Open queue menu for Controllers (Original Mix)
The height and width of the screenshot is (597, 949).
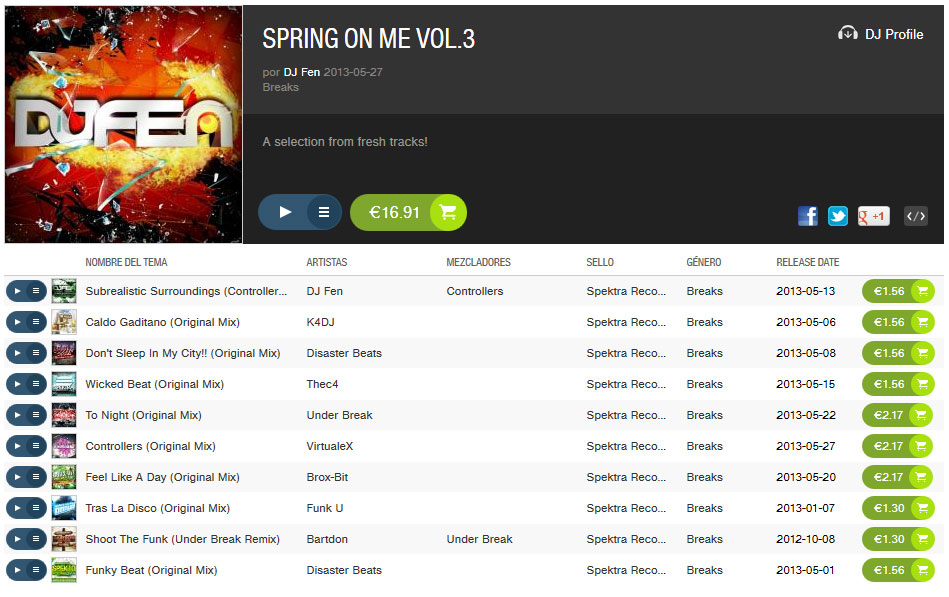point(36,446)
